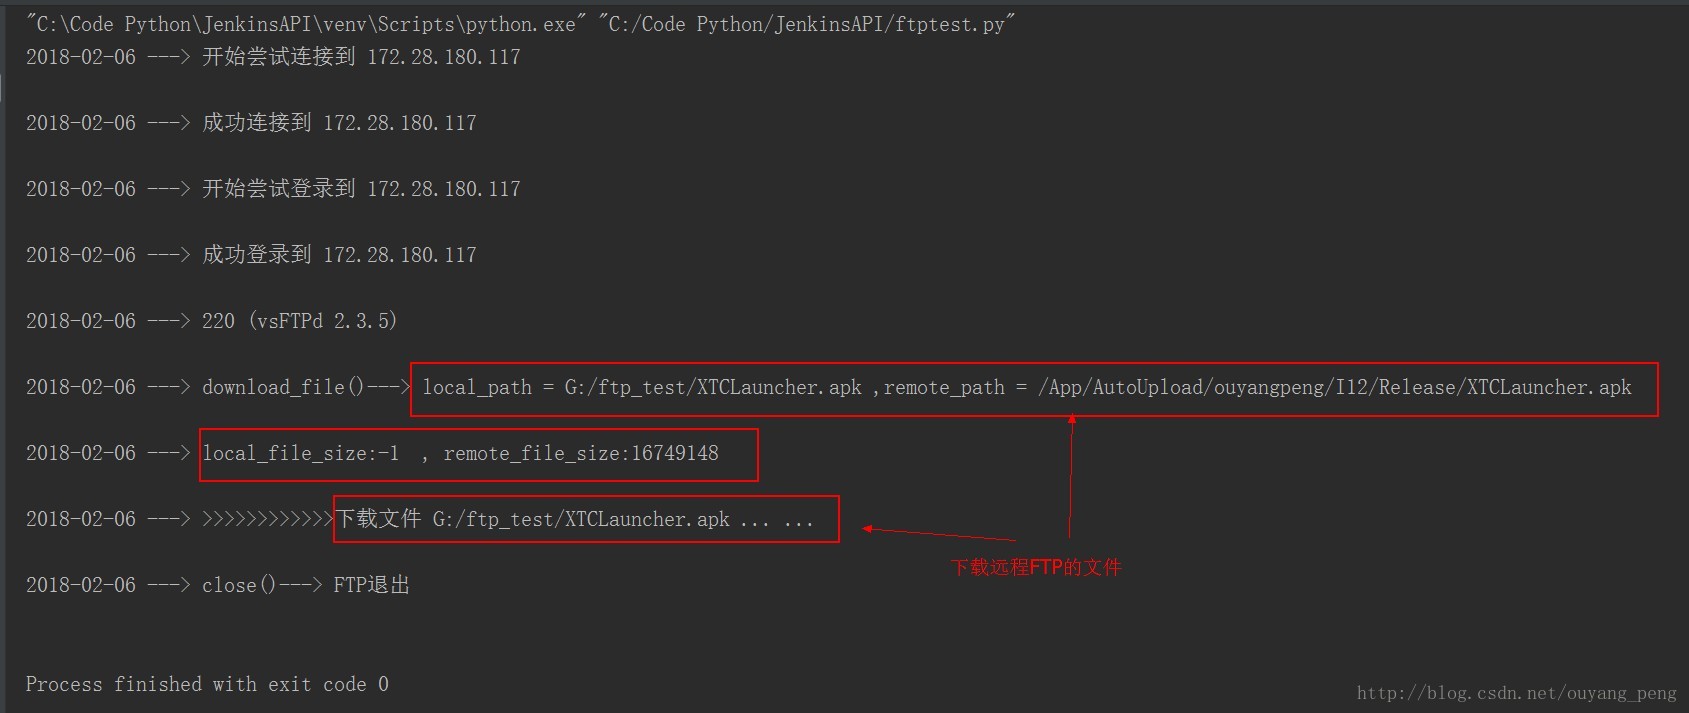
Task: Click the '开始尝试连接到 172.28.180.117' log line
Action: (361, 57)
